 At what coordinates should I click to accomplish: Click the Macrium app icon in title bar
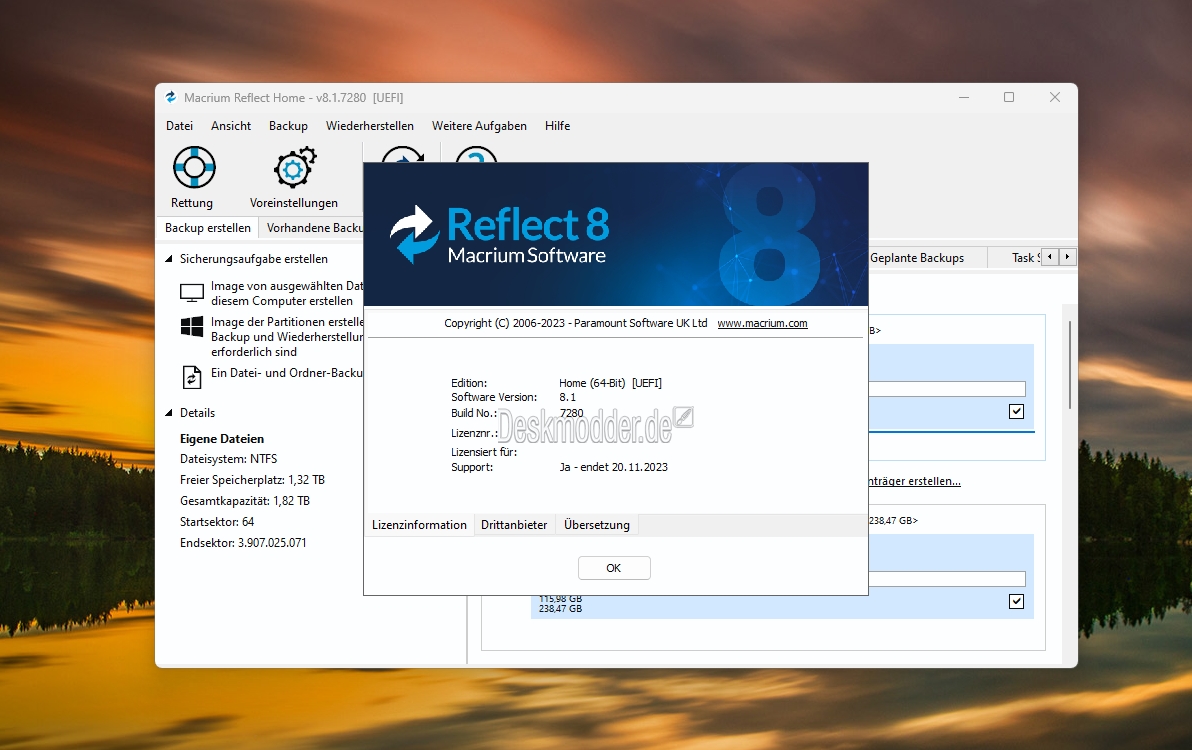coord(171,97)
